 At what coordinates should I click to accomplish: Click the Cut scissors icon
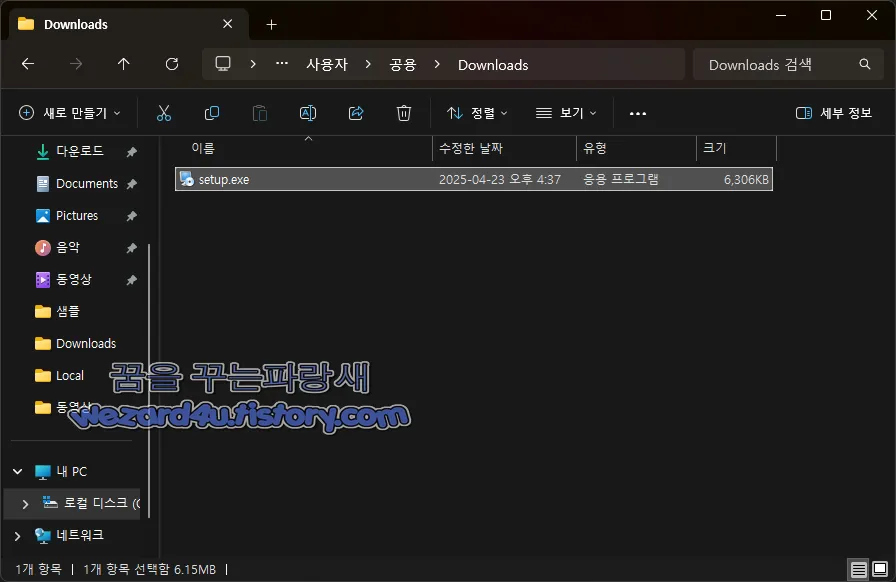164,113
